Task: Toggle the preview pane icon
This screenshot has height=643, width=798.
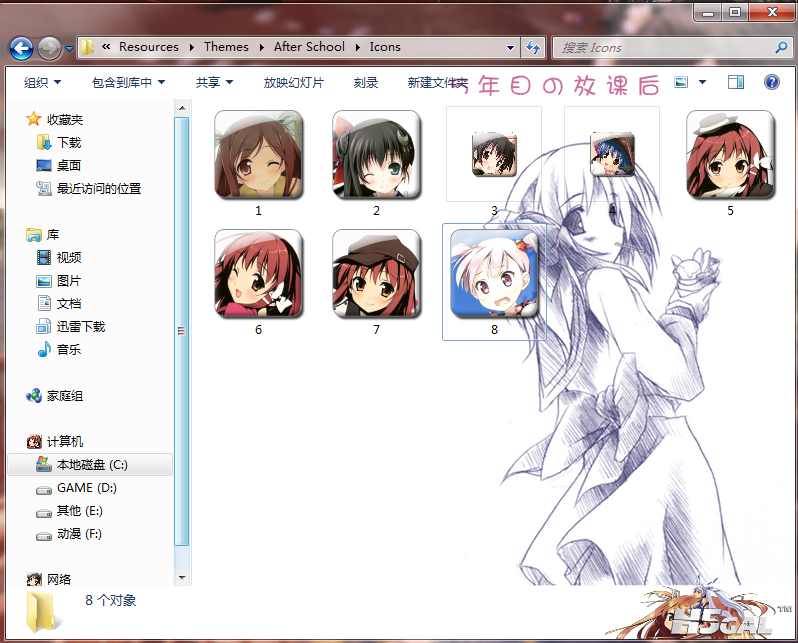Action: point(735,82)
